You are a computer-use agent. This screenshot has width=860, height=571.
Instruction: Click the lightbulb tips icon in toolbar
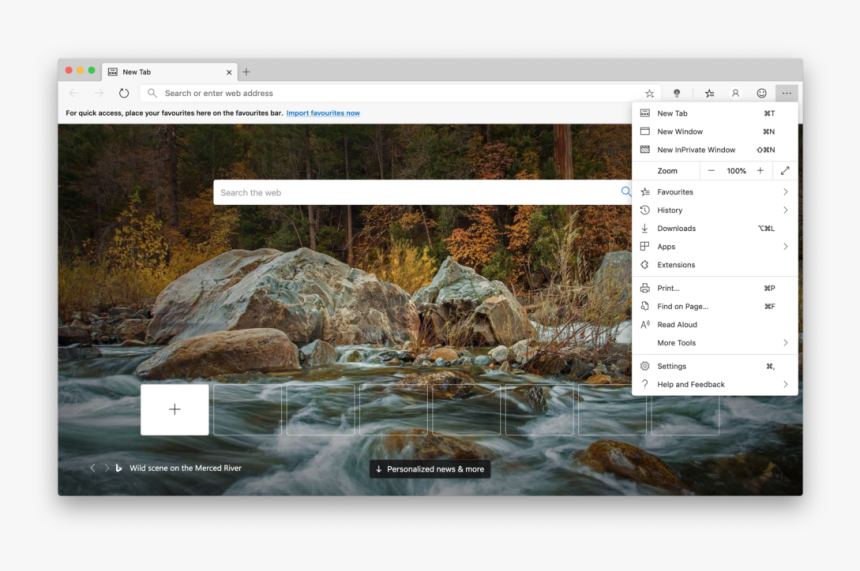[677, 93]
